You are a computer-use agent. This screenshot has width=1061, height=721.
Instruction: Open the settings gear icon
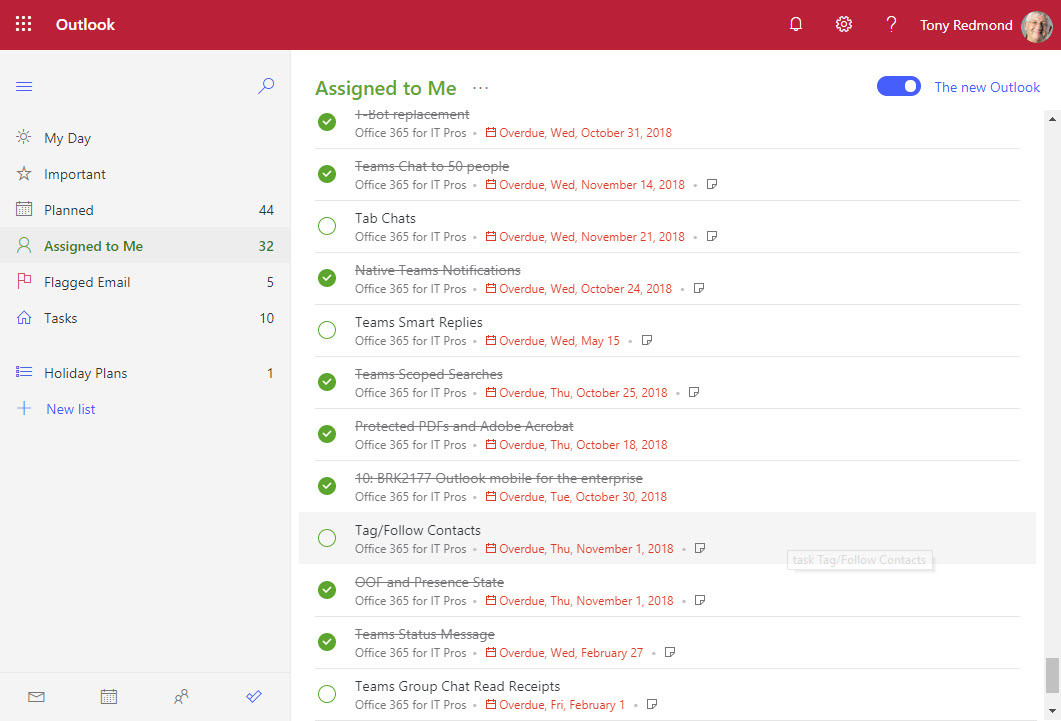point(843,24)
